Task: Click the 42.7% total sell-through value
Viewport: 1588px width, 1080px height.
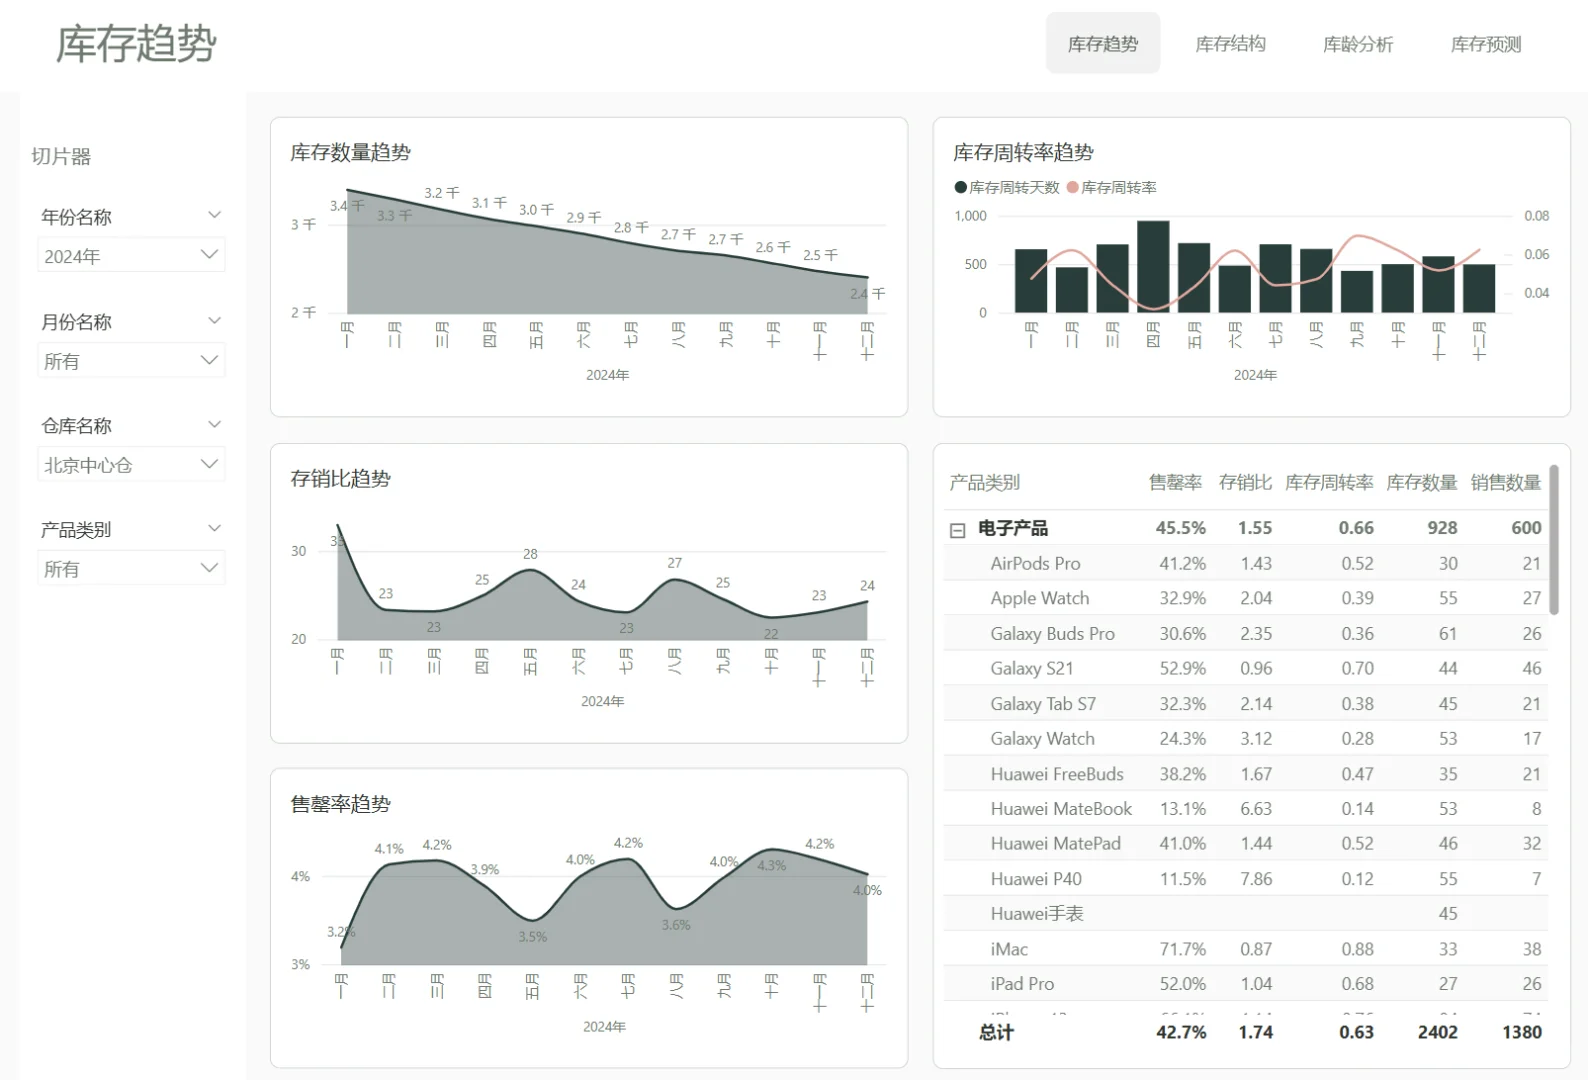Action: pos(1181,1032)
